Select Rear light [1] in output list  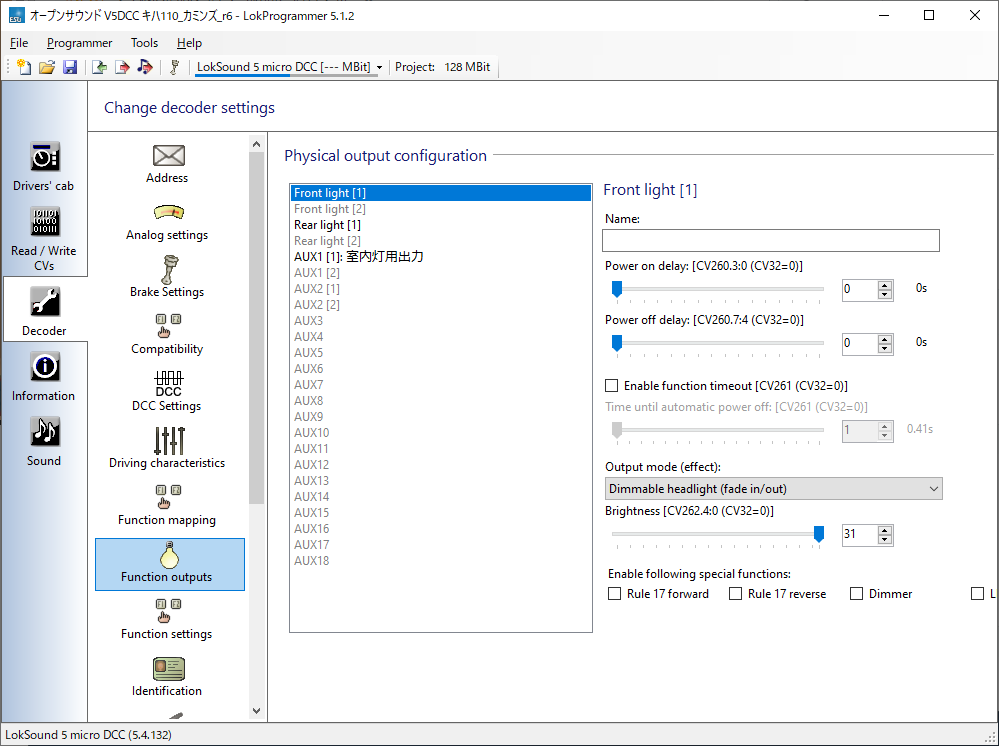point(441,225)
